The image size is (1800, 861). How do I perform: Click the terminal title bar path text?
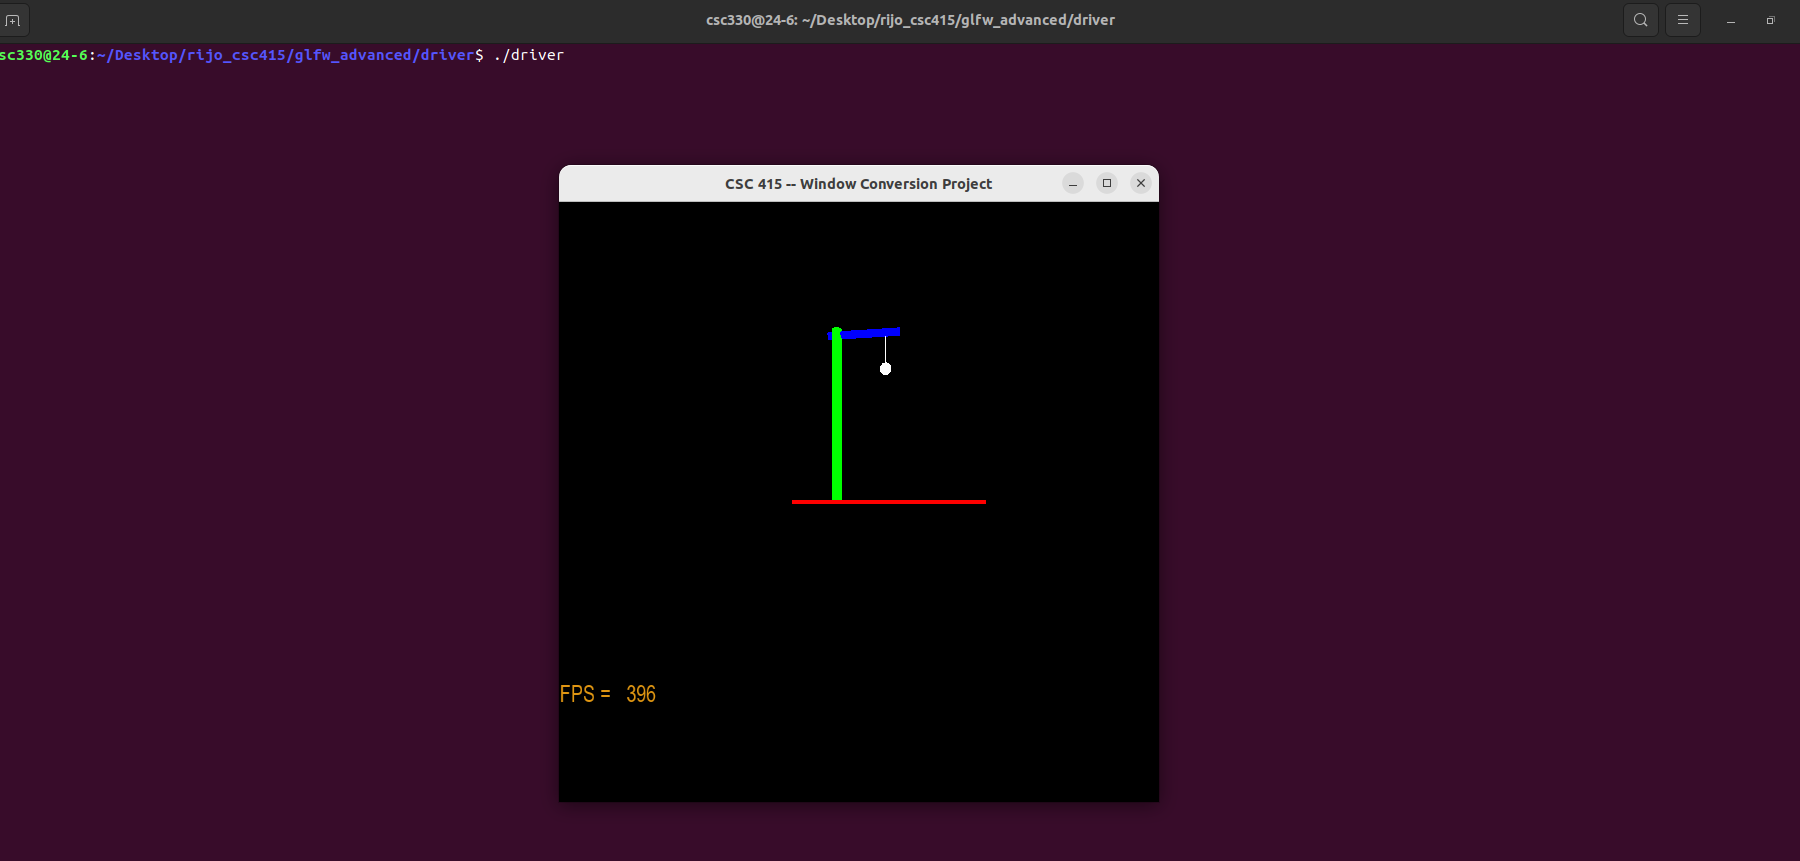pyautogui.click(x=910, y=20)
